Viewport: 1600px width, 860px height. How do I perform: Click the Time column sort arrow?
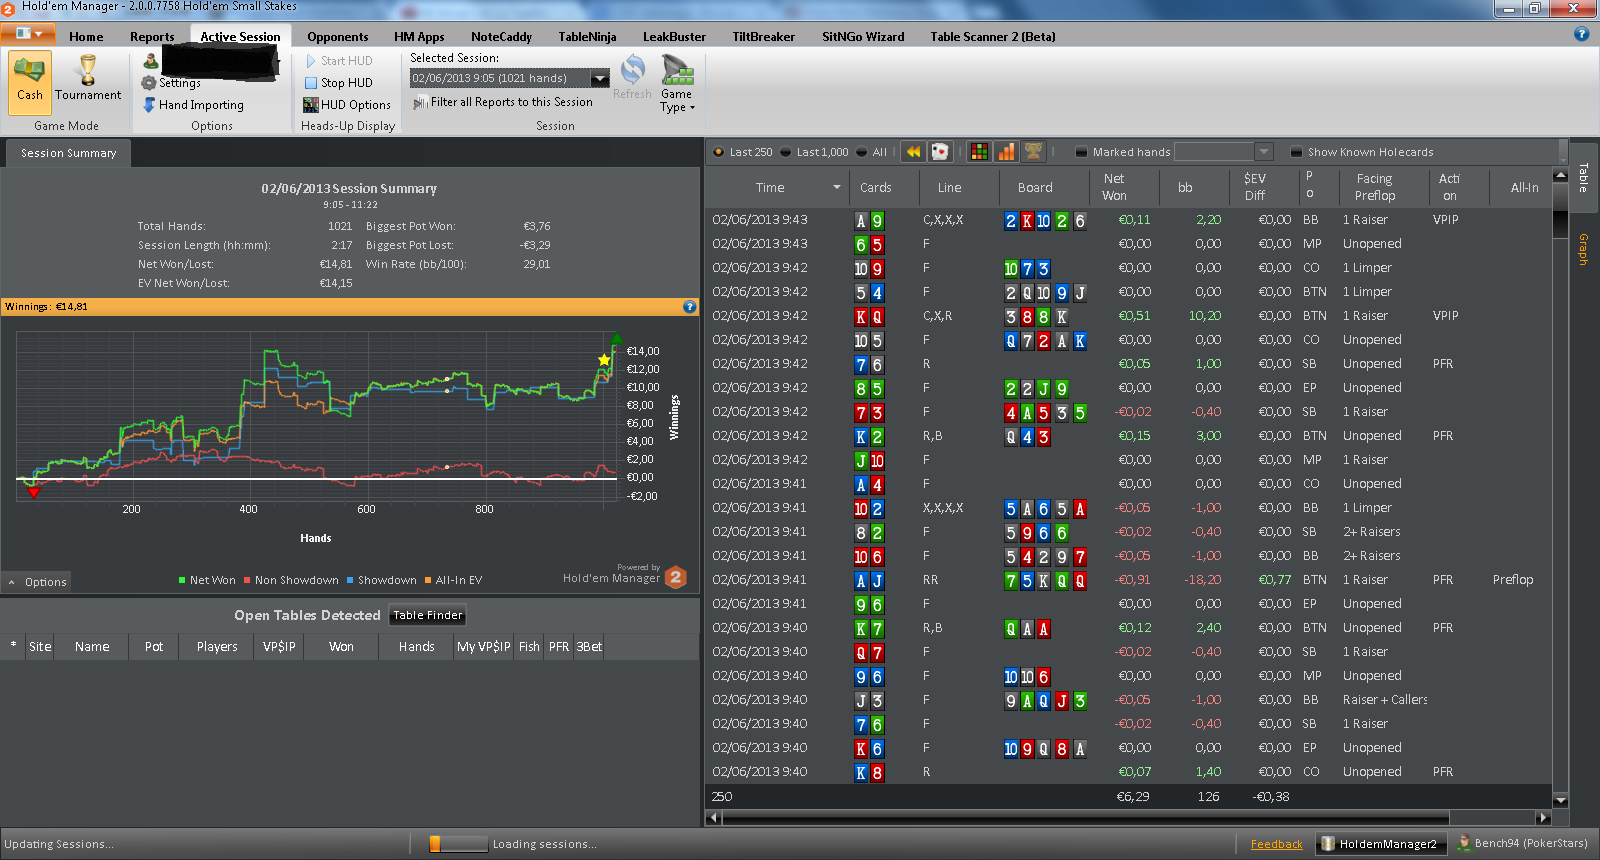click(836, 187)
